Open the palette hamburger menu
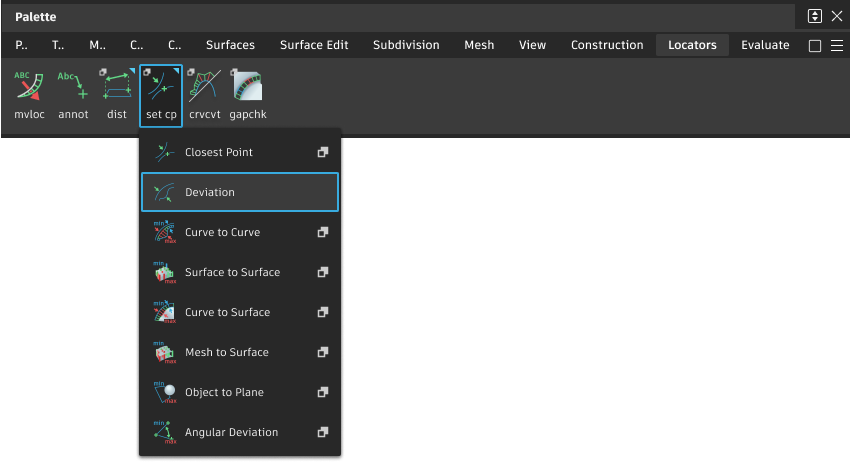The image size is (850, 470). click(x=837, y=46)
